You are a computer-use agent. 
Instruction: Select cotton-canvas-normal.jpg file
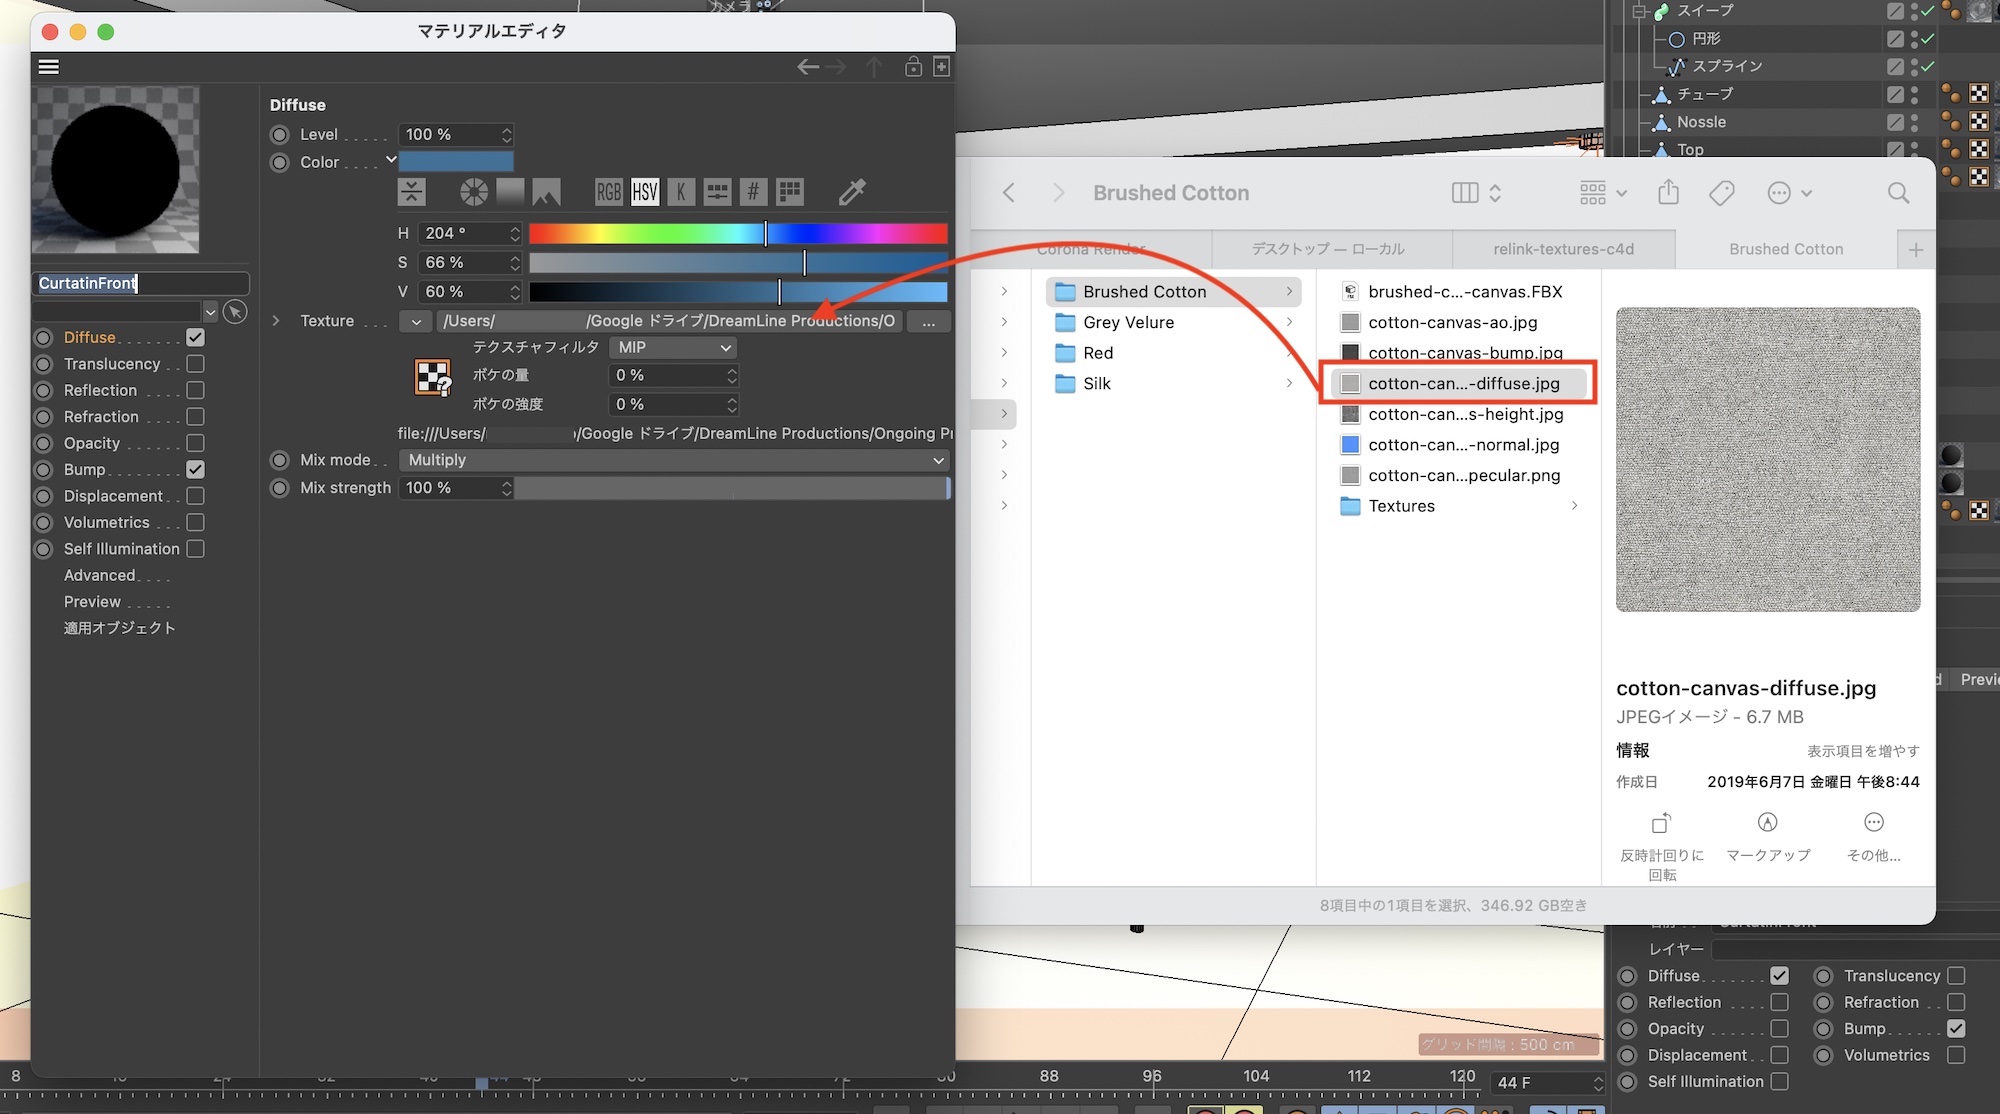pyautogui.click(x=1463, y=445)
